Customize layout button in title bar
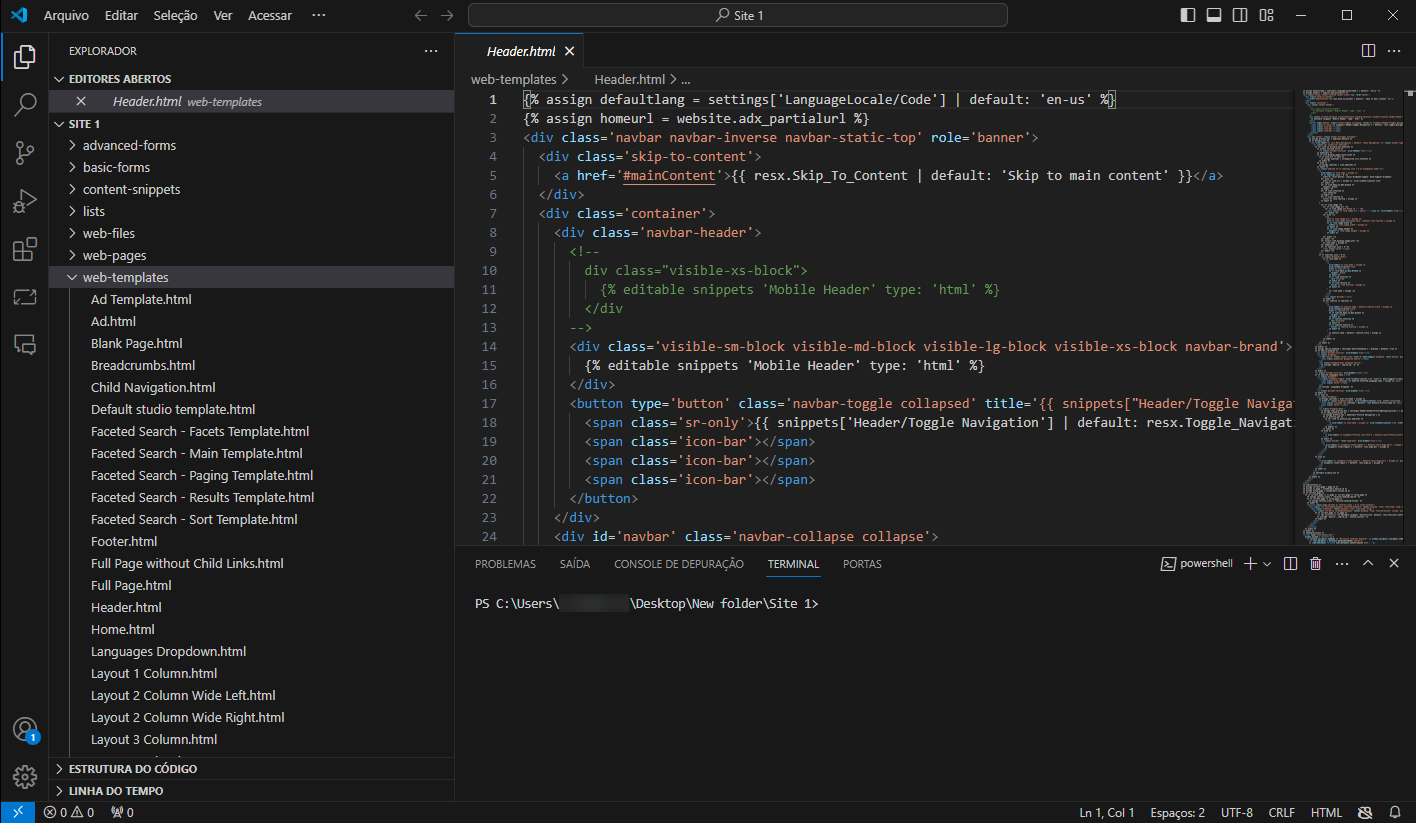Viewport: 1416px width, 823px height. 1267,15
